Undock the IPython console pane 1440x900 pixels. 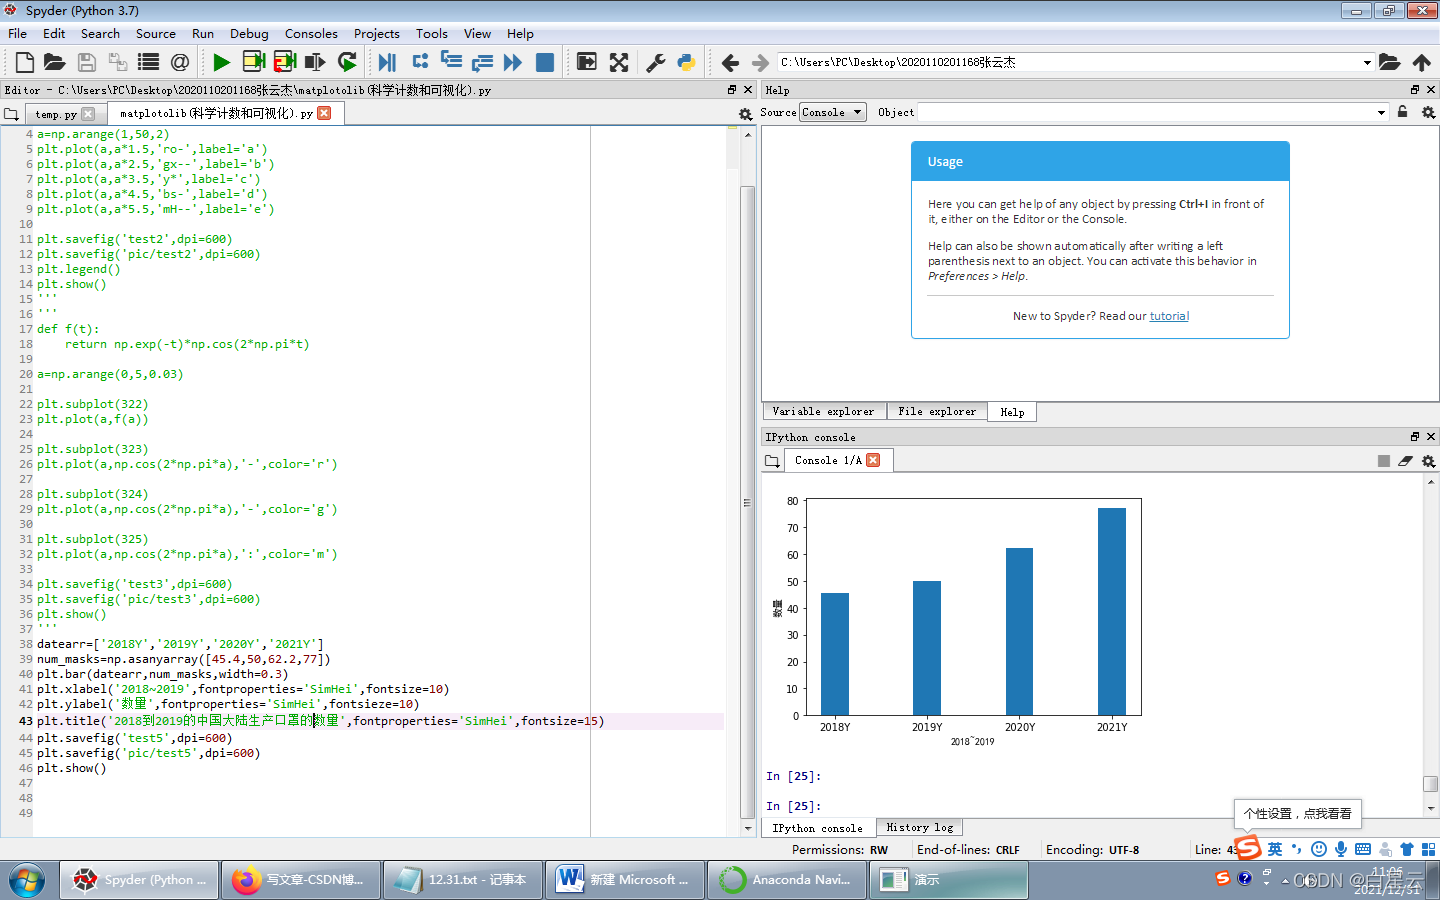(x=1415, y=437)
